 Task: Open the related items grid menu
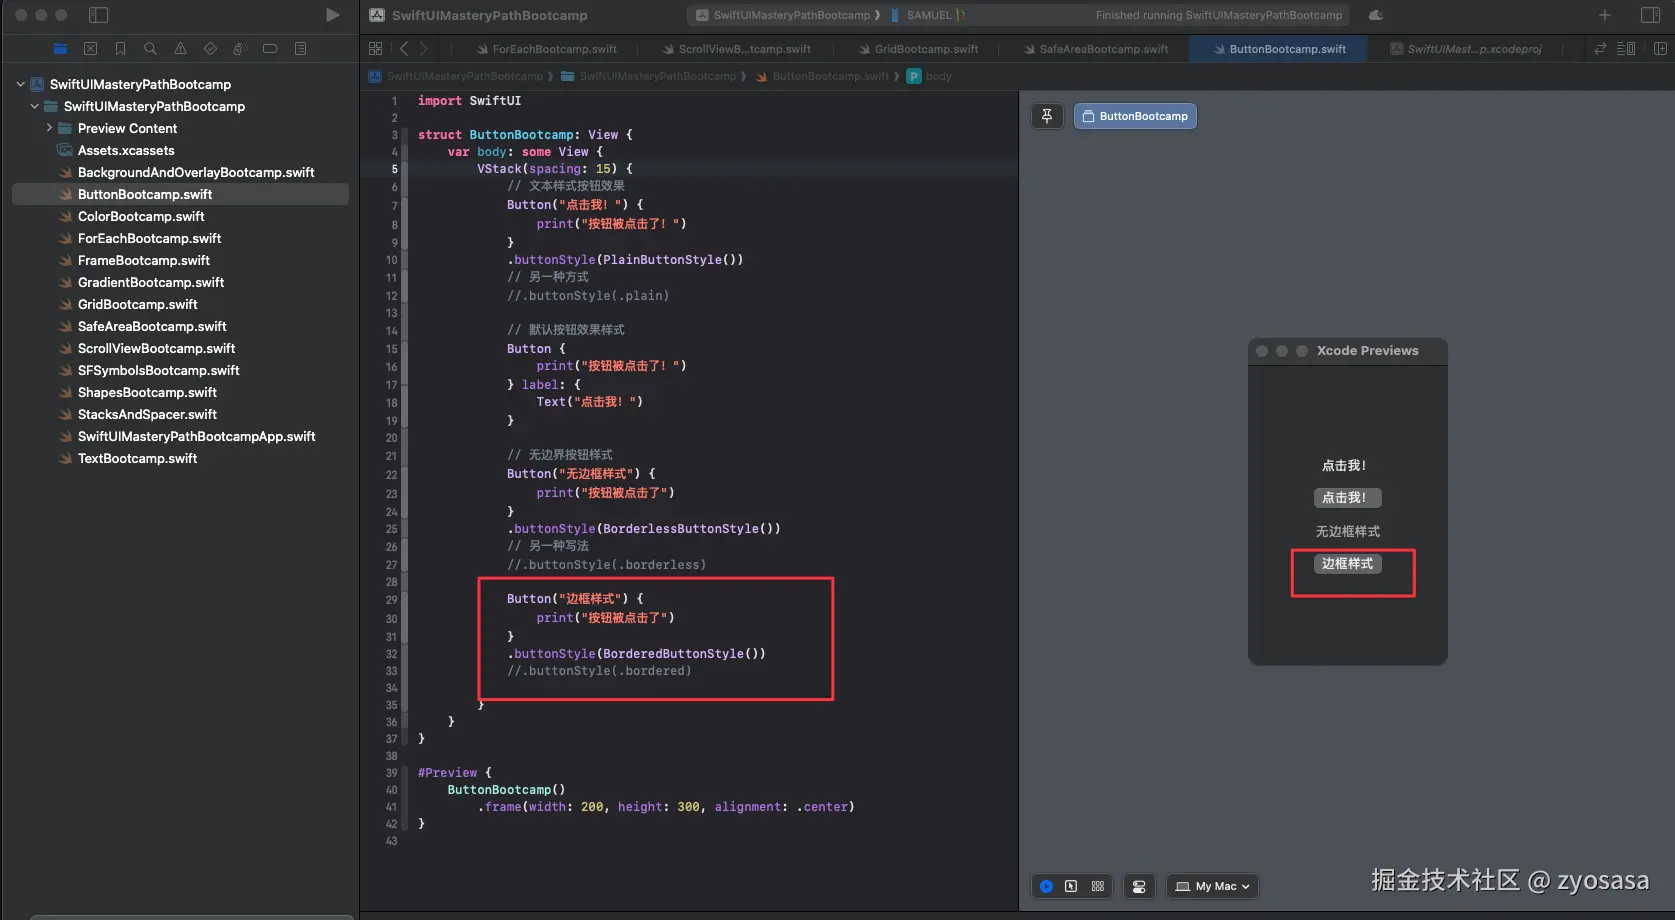pyautogui.click(x=375, y=48)
